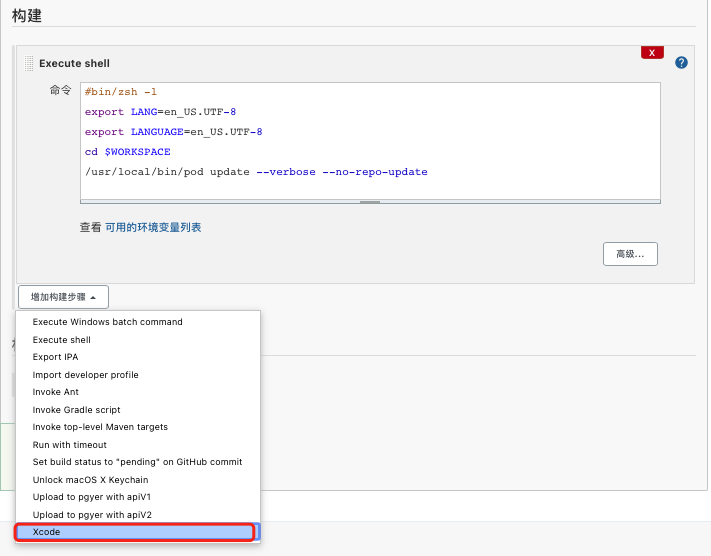Click the 'cd $WORKSPACE' line in the script
Viewport: 711px width, 556px height.
coord(127,152)
